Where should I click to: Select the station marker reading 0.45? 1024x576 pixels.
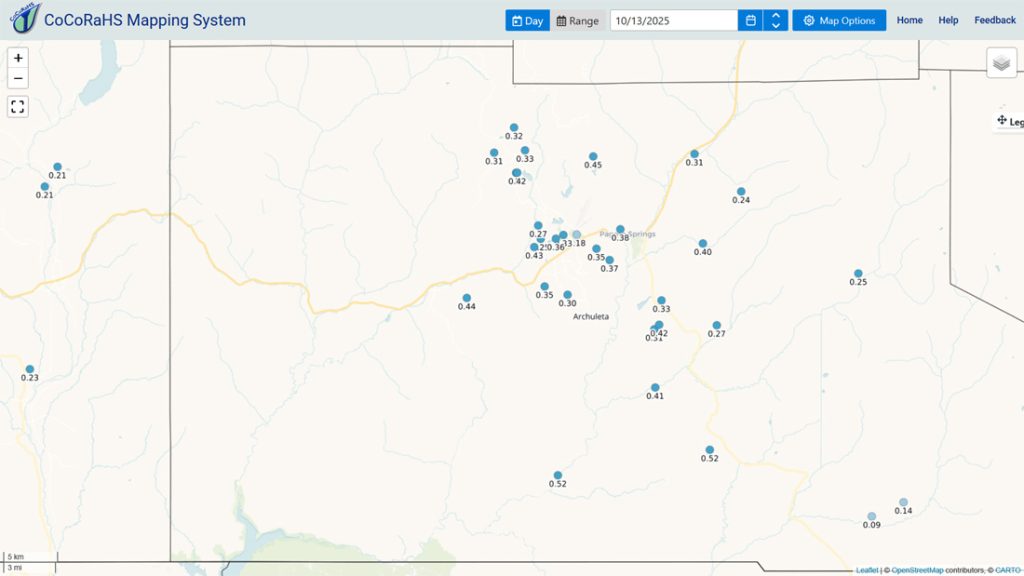click(x=593, y=157)
